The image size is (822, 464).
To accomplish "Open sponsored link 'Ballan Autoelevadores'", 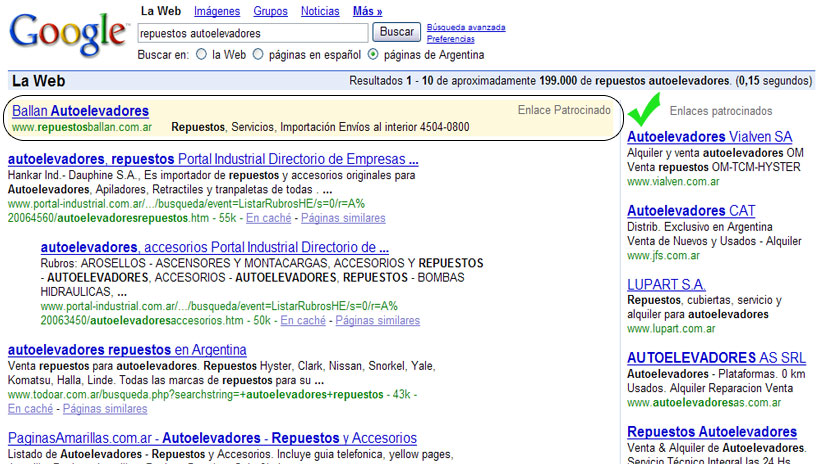I will click(x=80, y=111).
